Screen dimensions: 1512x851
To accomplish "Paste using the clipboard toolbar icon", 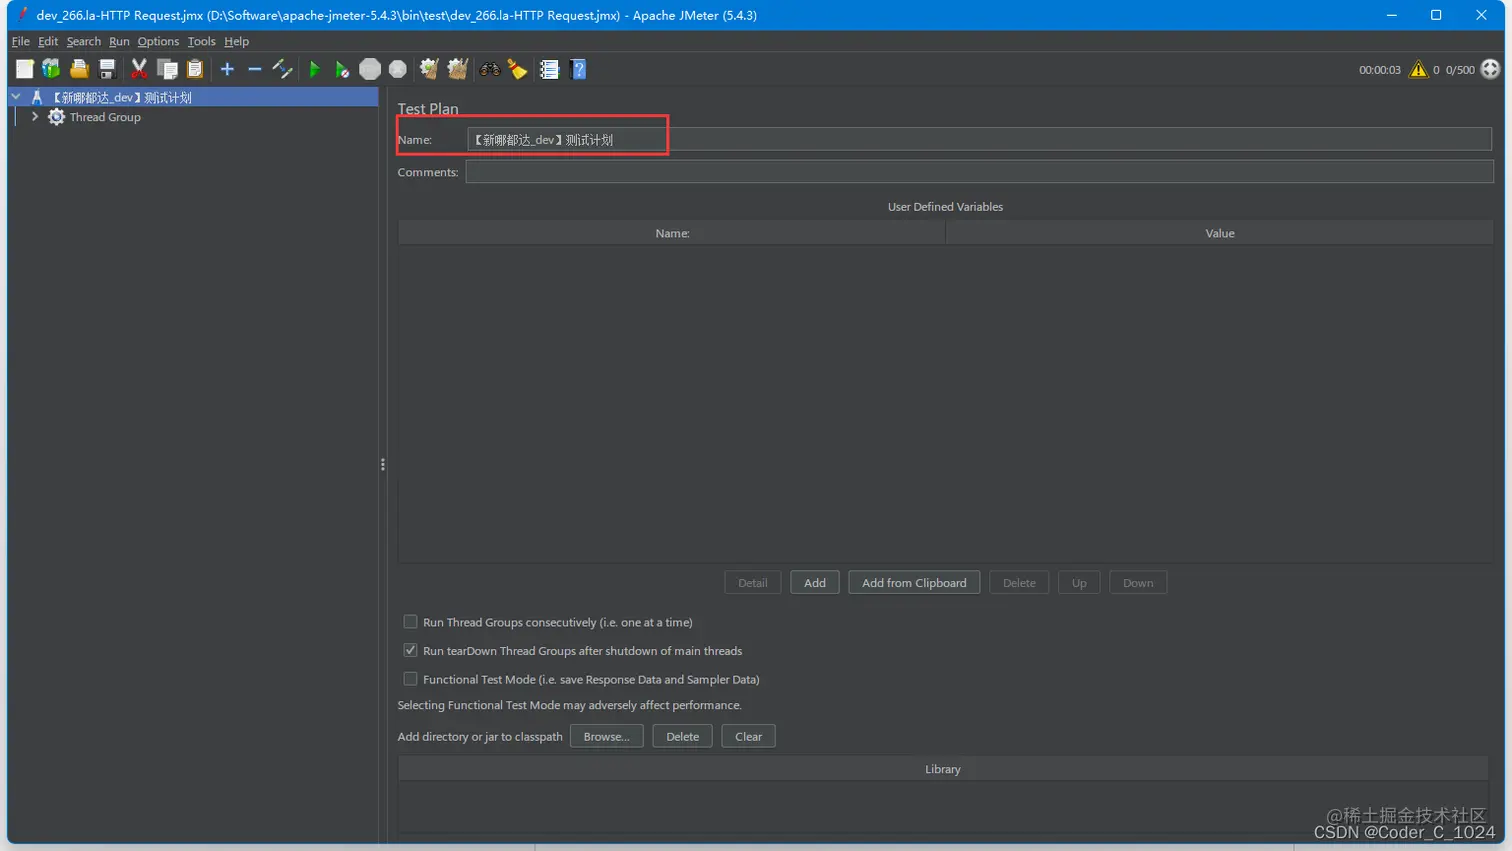I will pos(195,69).
